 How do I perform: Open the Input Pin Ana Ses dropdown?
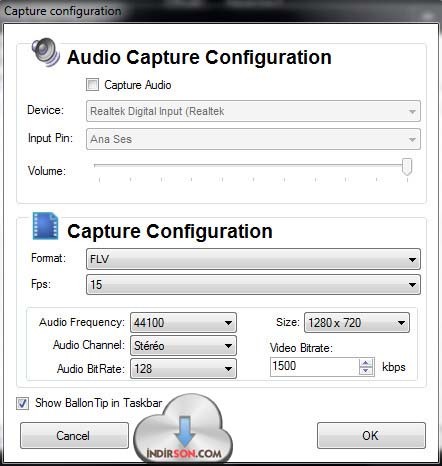253,139
